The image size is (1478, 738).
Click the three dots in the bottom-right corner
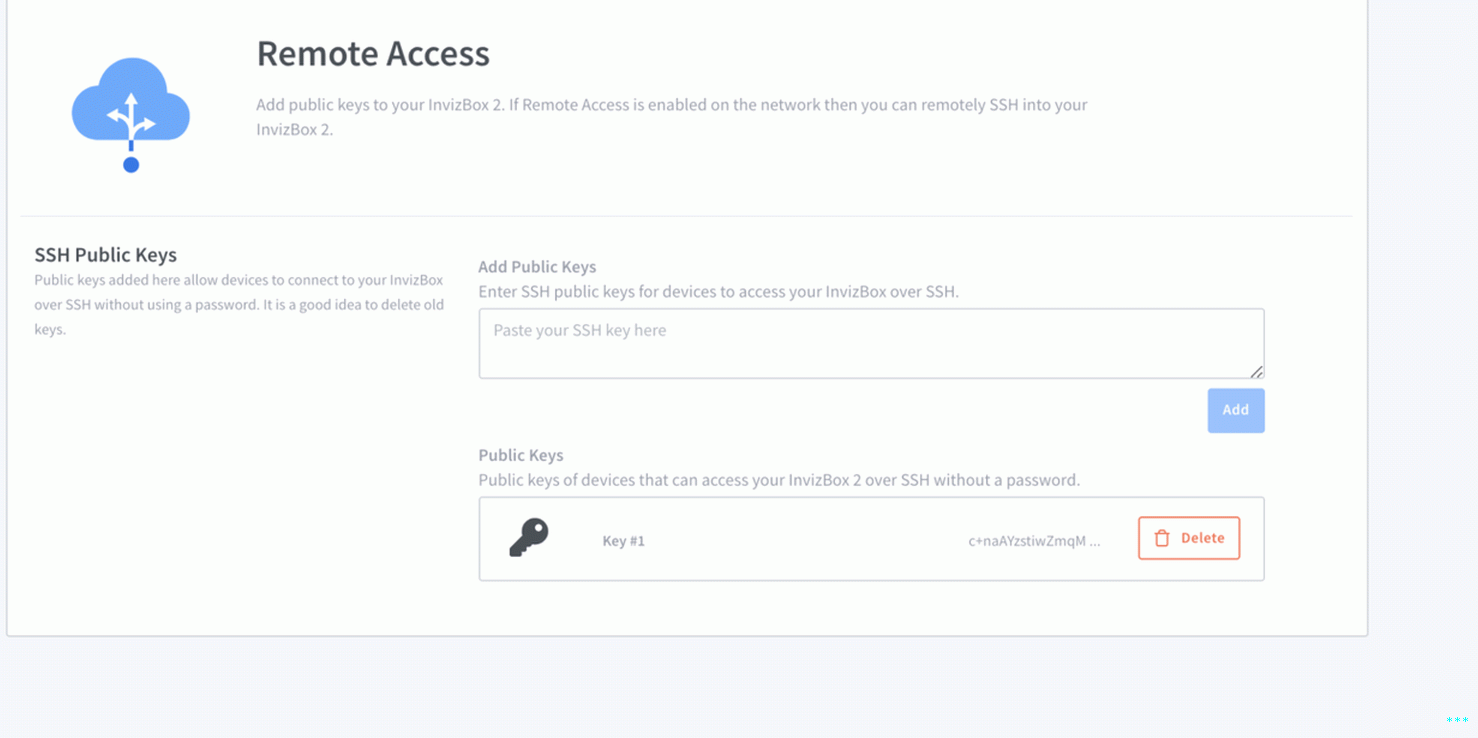coord(1457,720)
